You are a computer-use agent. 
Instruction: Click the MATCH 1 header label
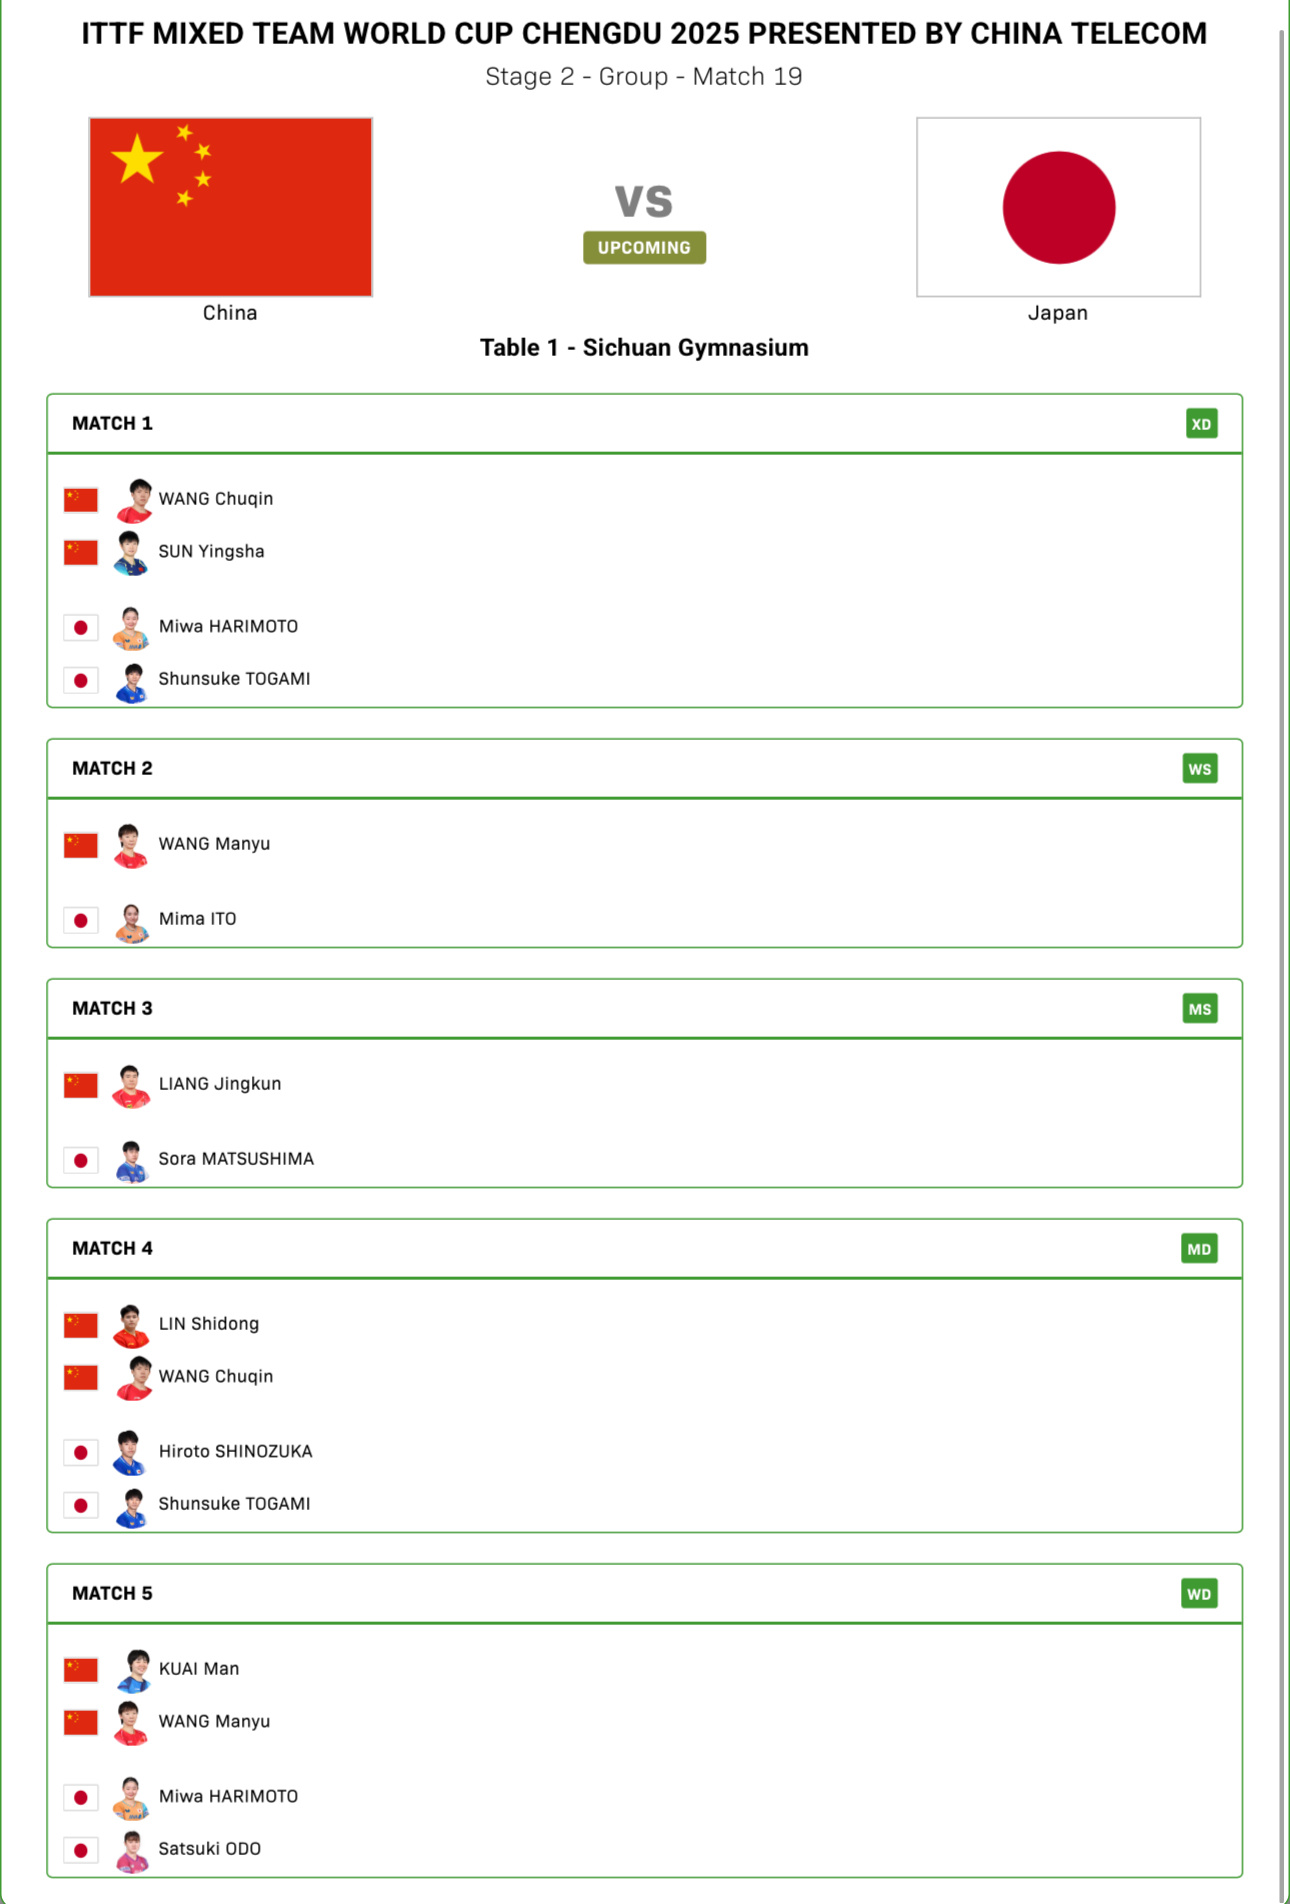click(x=112, y=423)
